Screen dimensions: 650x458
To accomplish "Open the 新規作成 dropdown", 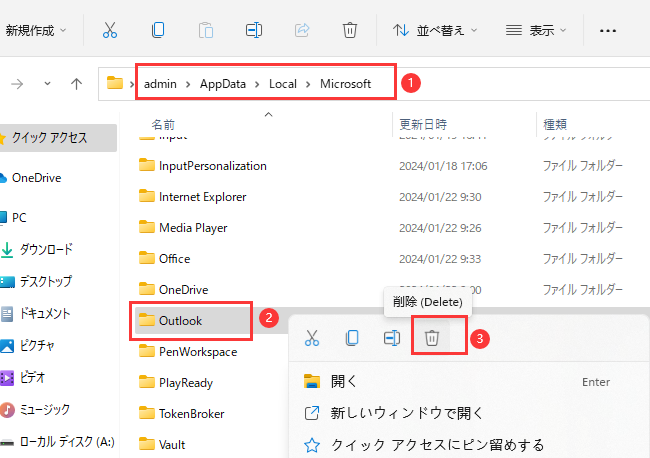I will tap(36, 30).
